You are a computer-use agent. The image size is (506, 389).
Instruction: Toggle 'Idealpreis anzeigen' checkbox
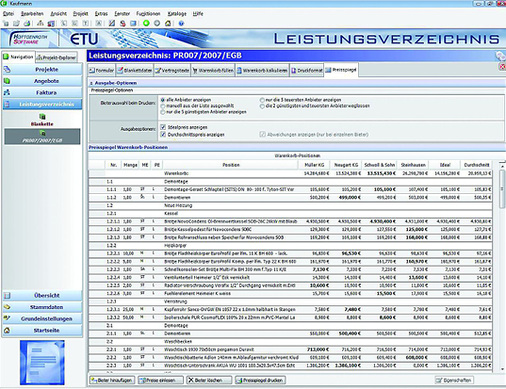163,127
